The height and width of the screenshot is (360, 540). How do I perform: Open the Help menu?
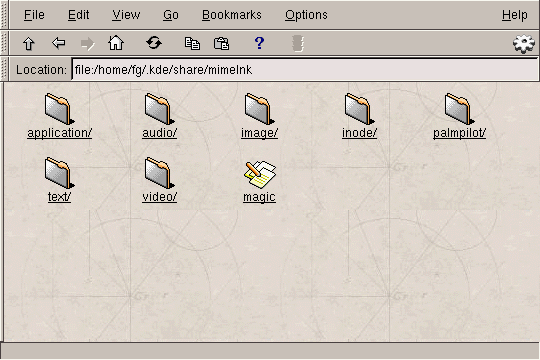515,15
